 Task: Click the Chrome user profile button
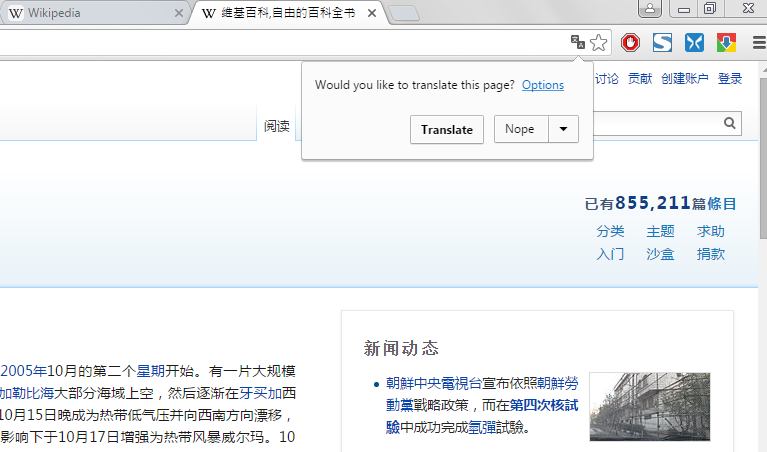tap(650, 8)
